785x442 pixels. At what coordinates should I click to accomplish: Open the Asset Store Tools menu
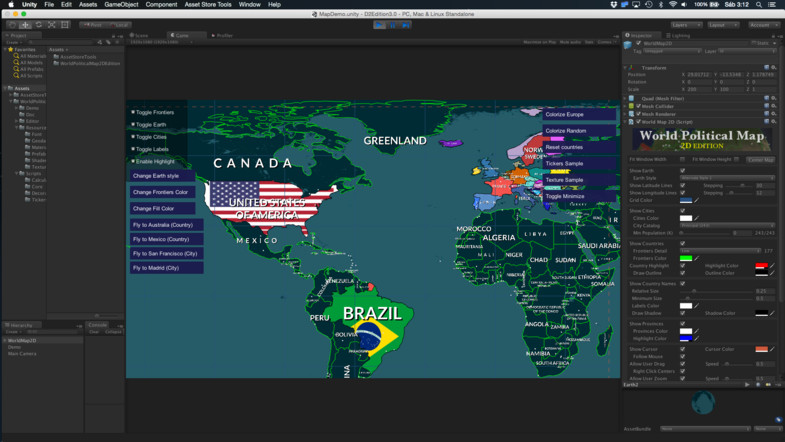(x=208, y=5)
